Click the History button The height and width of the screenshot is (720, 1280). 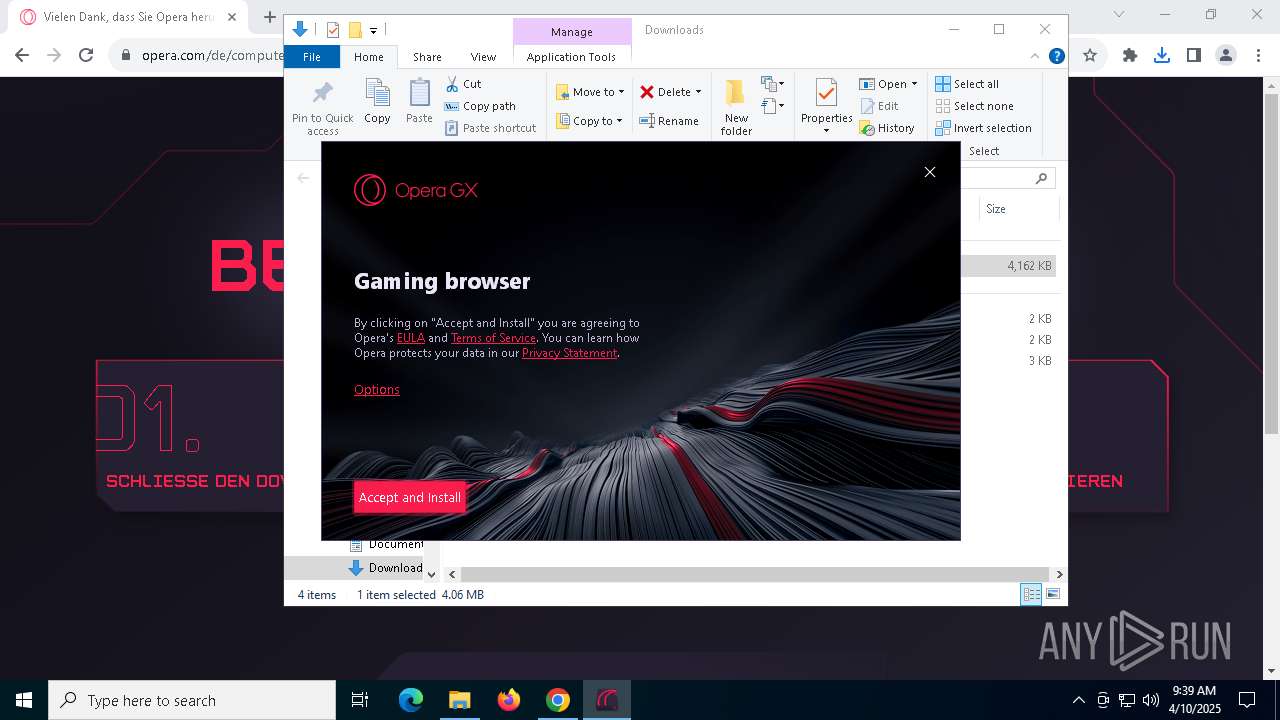887,128
